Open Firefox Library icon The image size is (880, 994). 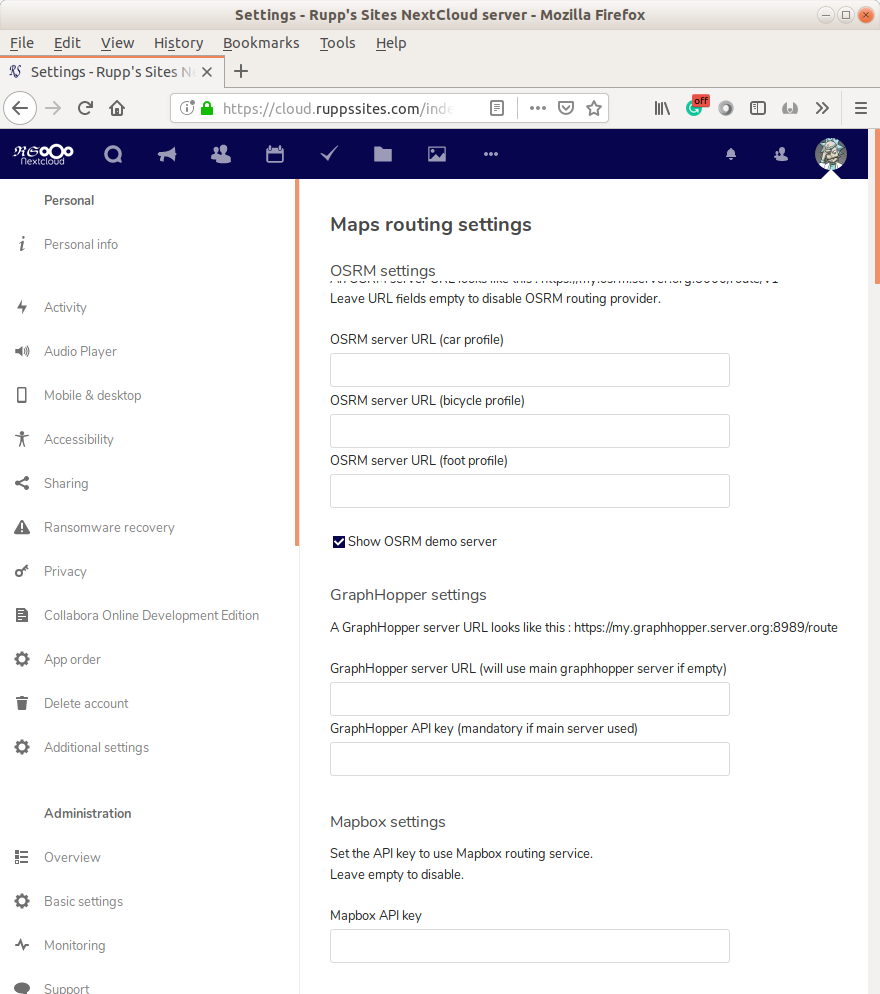point(663,108)
